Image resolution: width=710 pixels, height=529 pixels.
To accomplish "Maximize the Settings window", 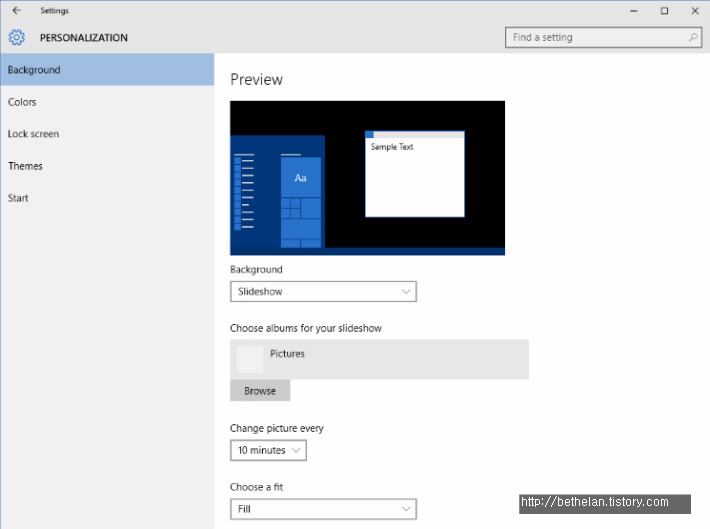I will pyautogui.click(x=664, y=10).
